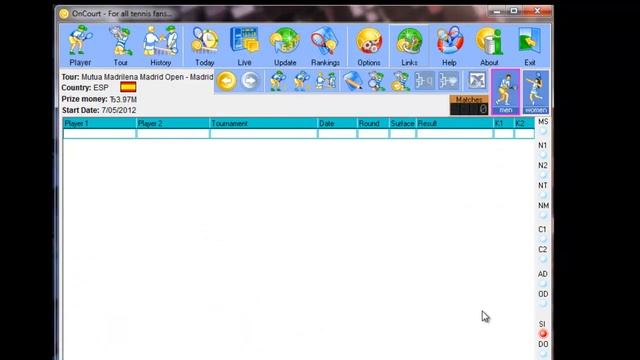The height and width of the screenshot is (360, 640).
Task: Sort by Tournament column header
Action: (x=264, y=123)
